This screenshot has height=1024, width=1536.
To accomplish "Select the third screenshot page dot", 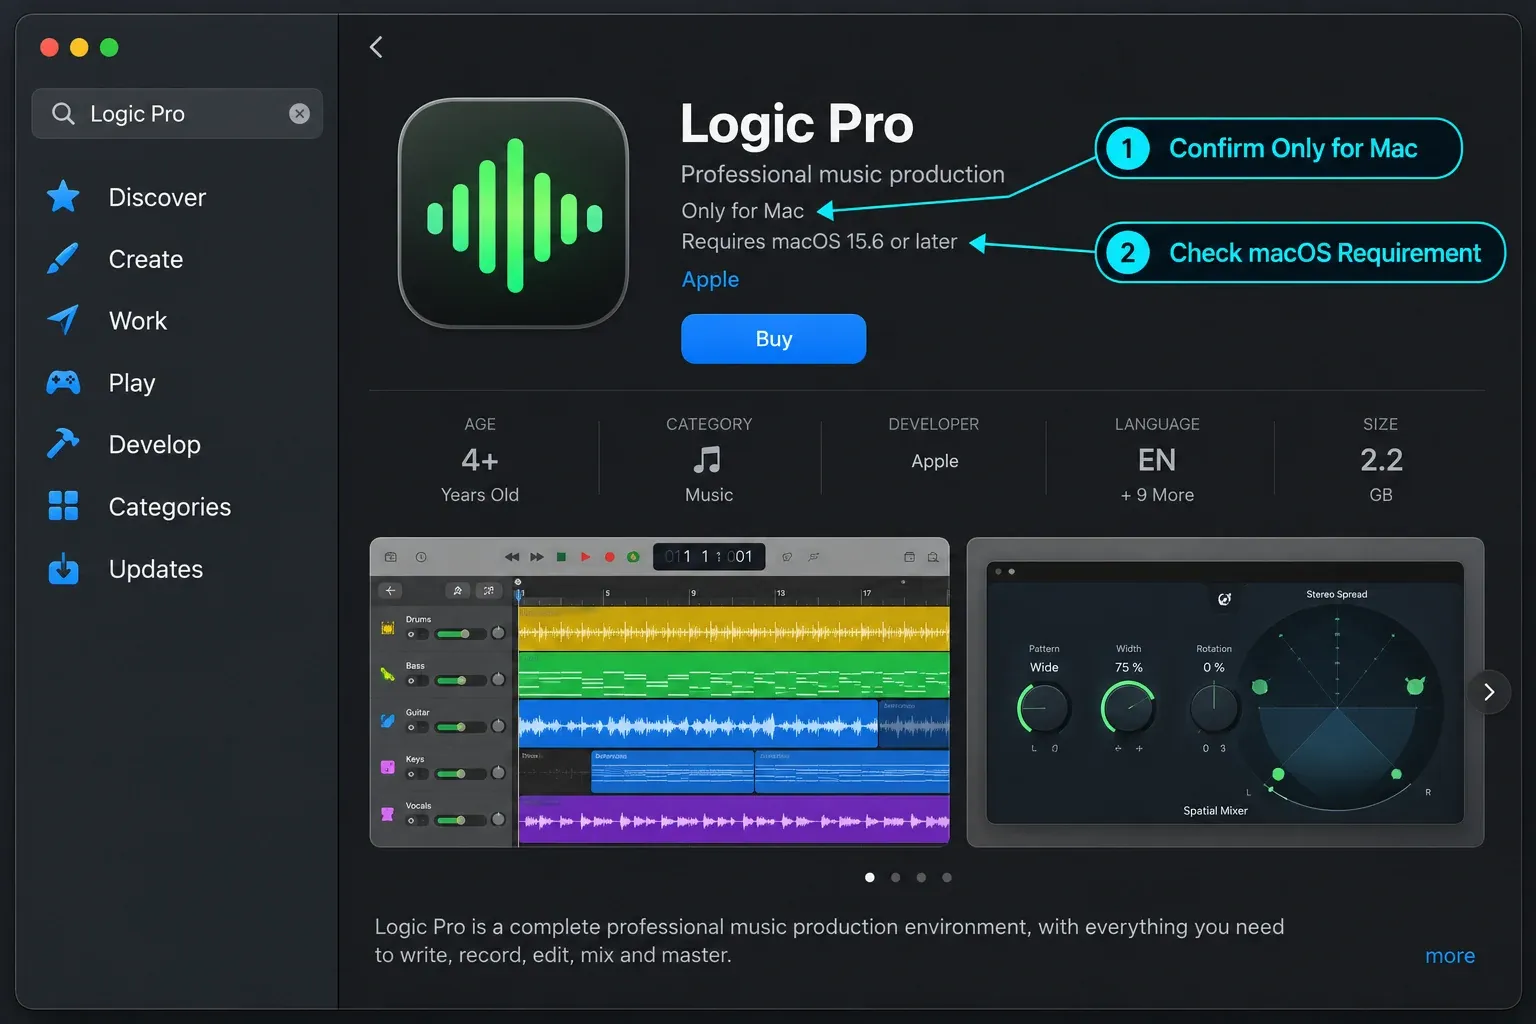I will pos(921,878).
